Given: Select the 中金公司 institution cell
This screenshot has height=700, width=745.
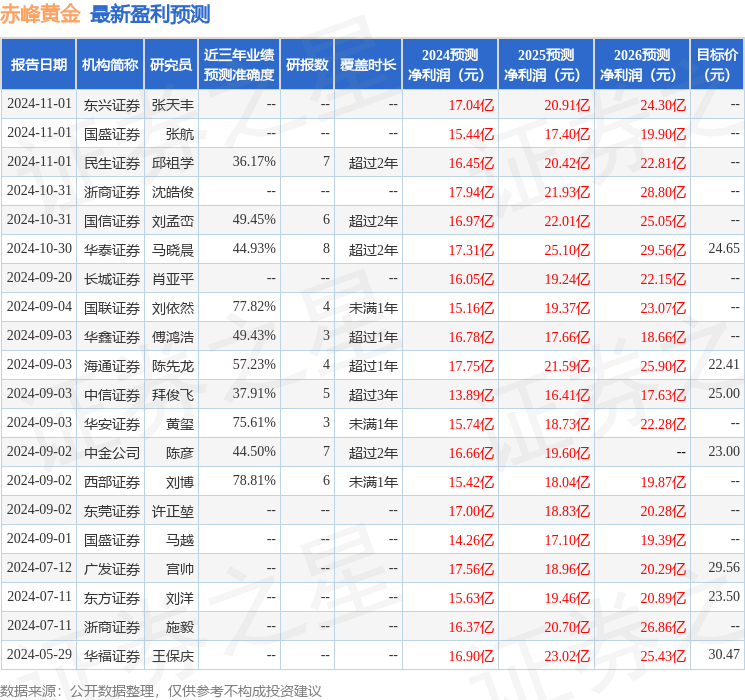Looking at the screenshot, I should 112,453.
